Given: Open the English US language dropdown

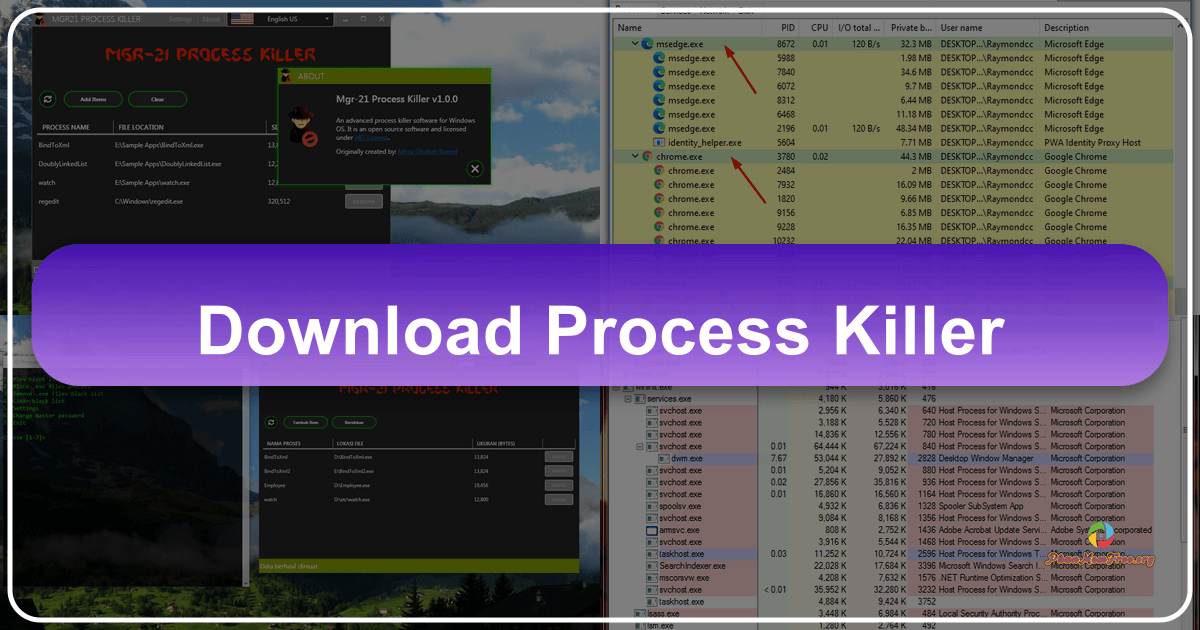Looking at the screenshot, I should (x=327, y=19).
